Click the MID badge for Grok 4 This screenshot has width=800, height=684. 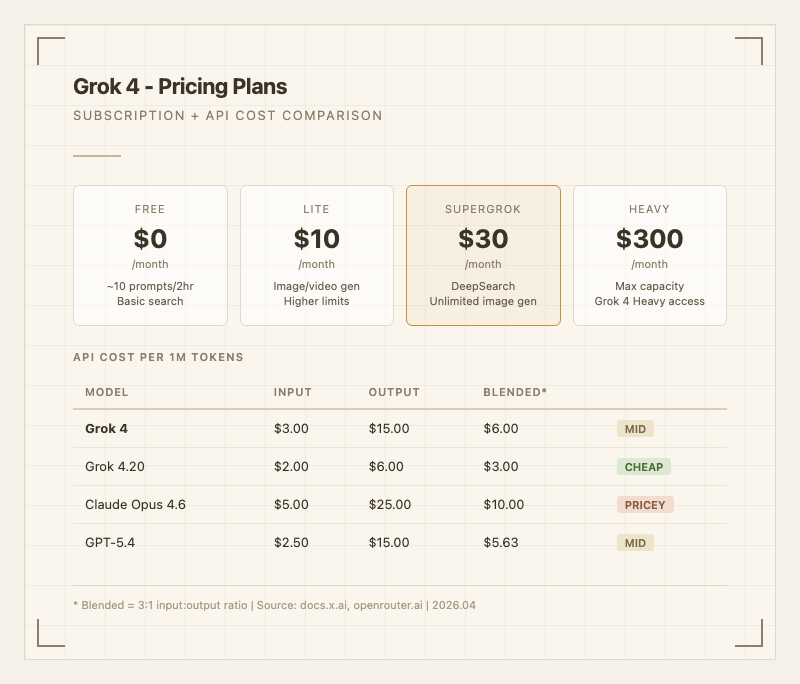[x=635, y=429]
